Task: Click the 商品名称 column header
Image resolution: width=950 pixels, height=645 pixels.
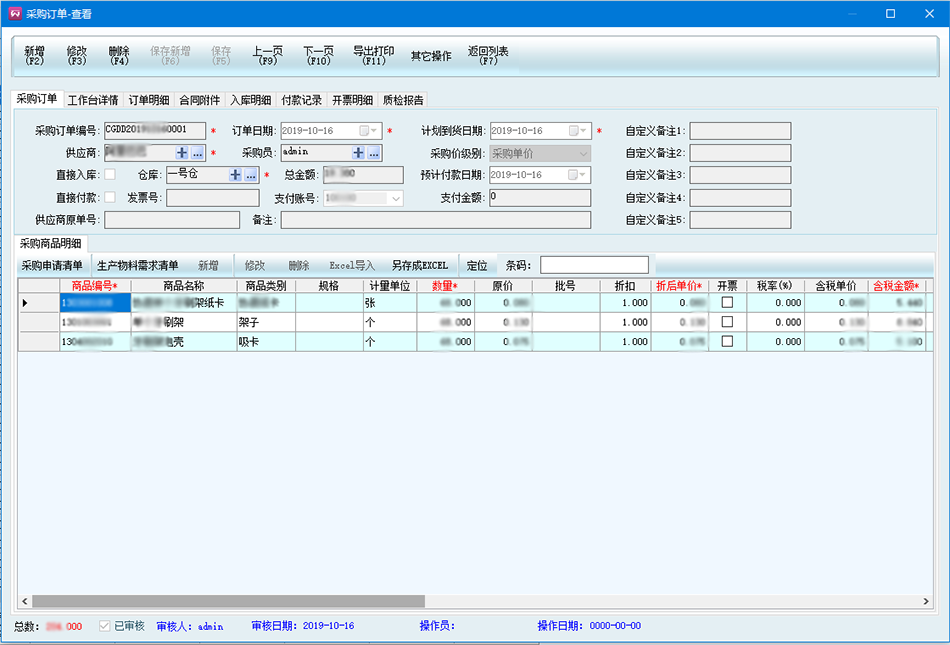Action: [184, 286]
